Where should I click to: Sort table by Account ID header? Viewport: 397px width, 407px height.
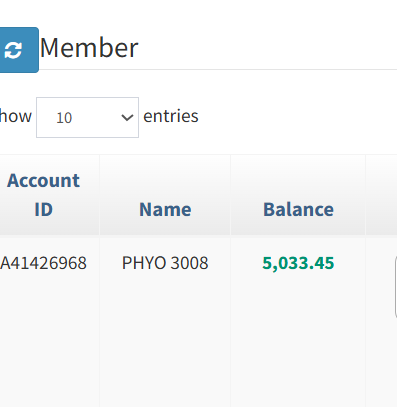tap(43, 195)
